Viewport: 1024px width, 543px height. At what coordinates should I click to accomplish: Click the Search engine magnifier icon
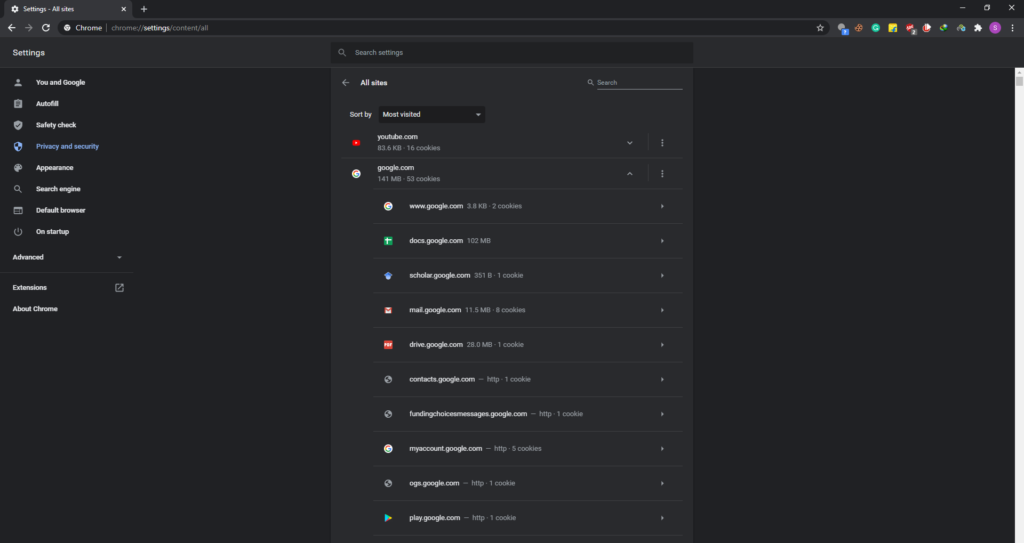18,189
